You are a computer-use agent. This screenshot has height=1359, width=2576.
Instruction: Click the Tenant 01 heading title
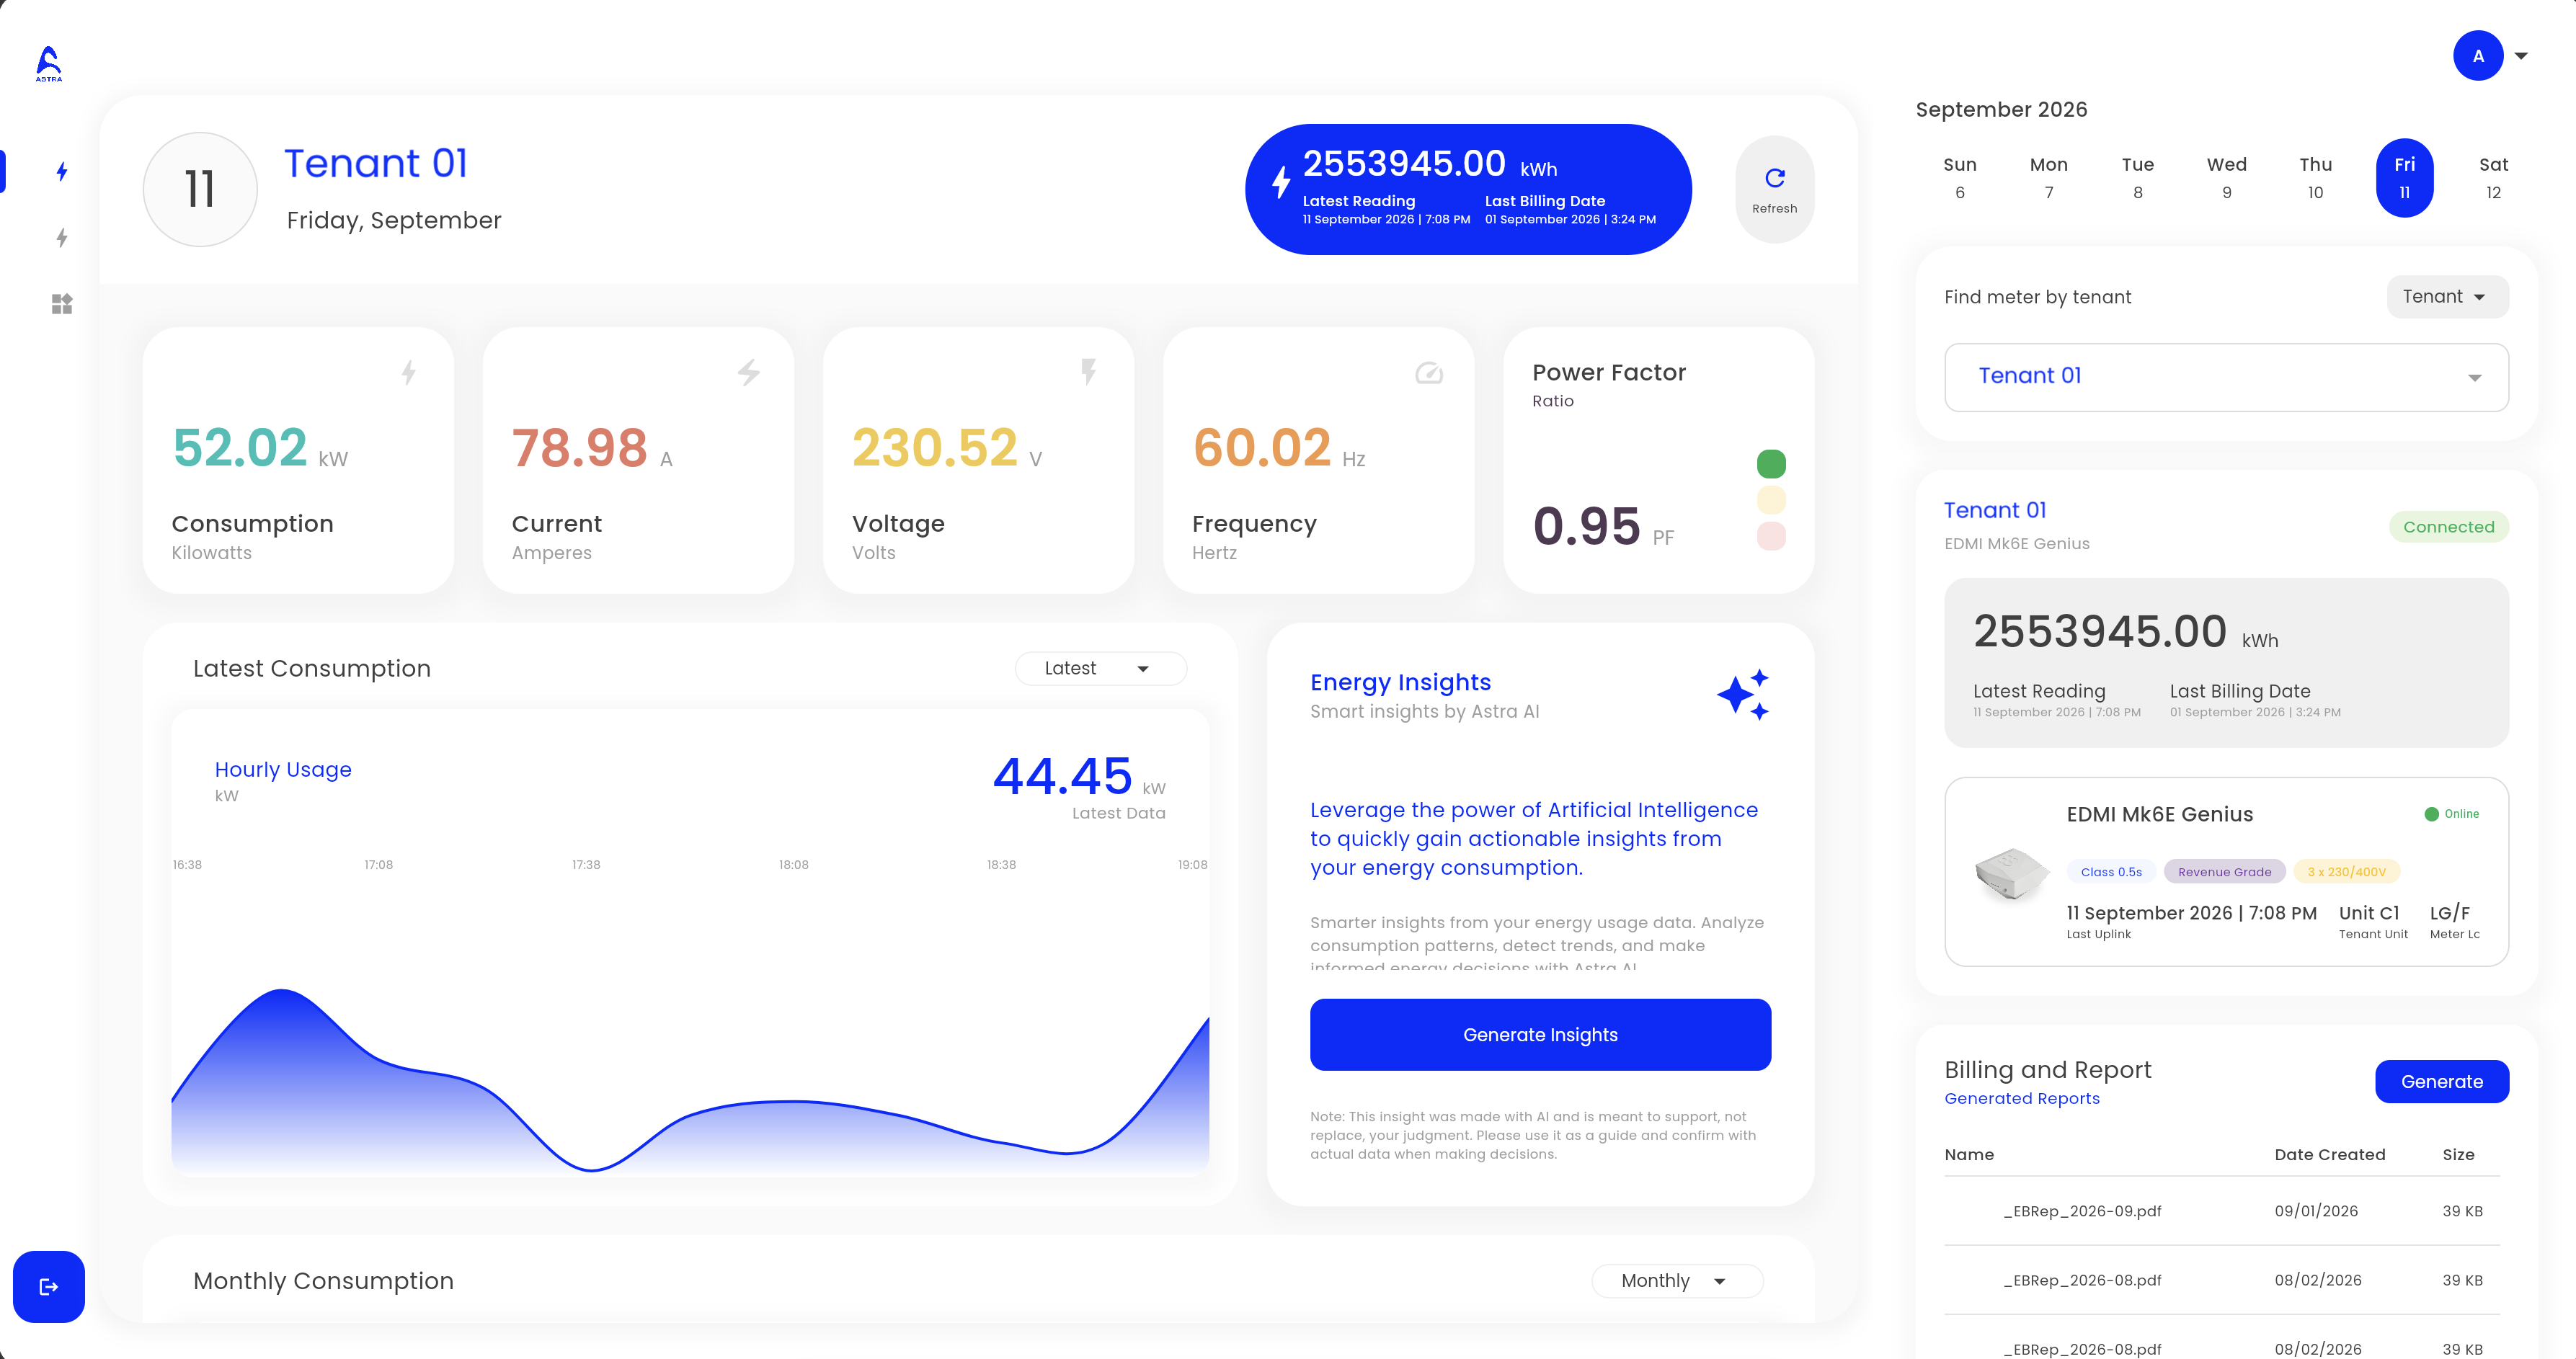(x=376, y=163)
